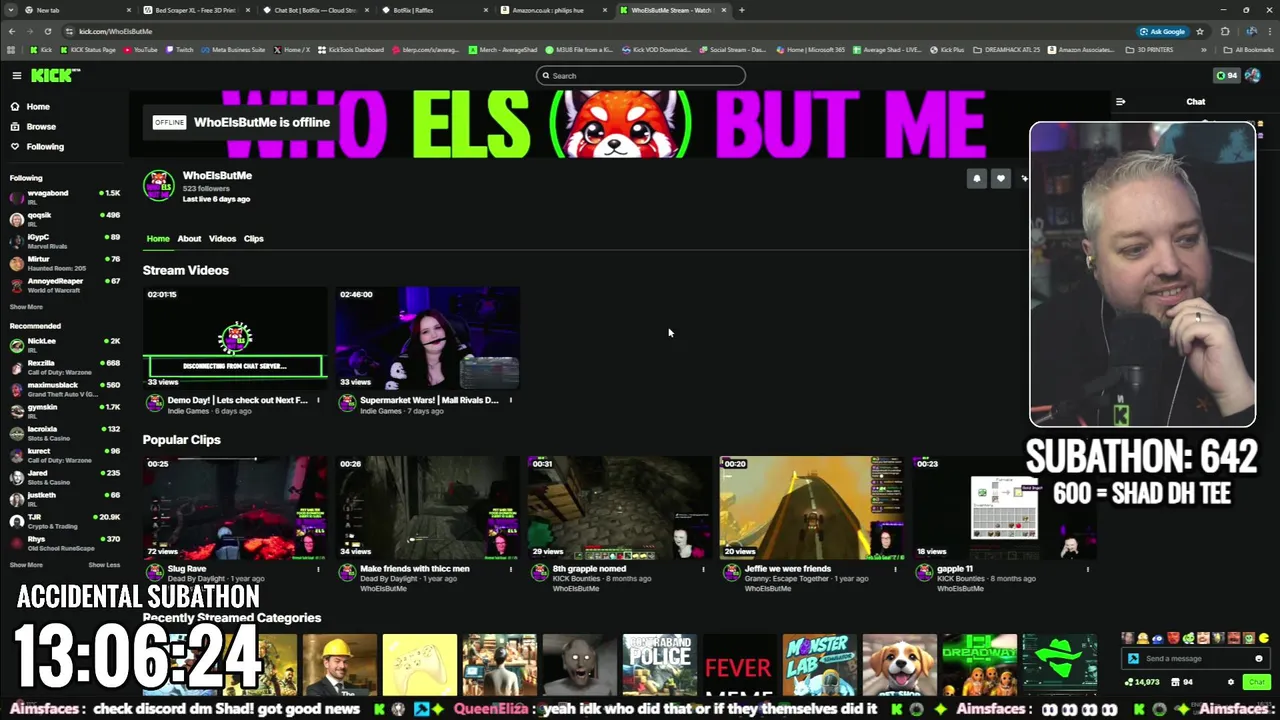
Task: Play the Make friends with thicc men clip
Action: tap(427, 508)
